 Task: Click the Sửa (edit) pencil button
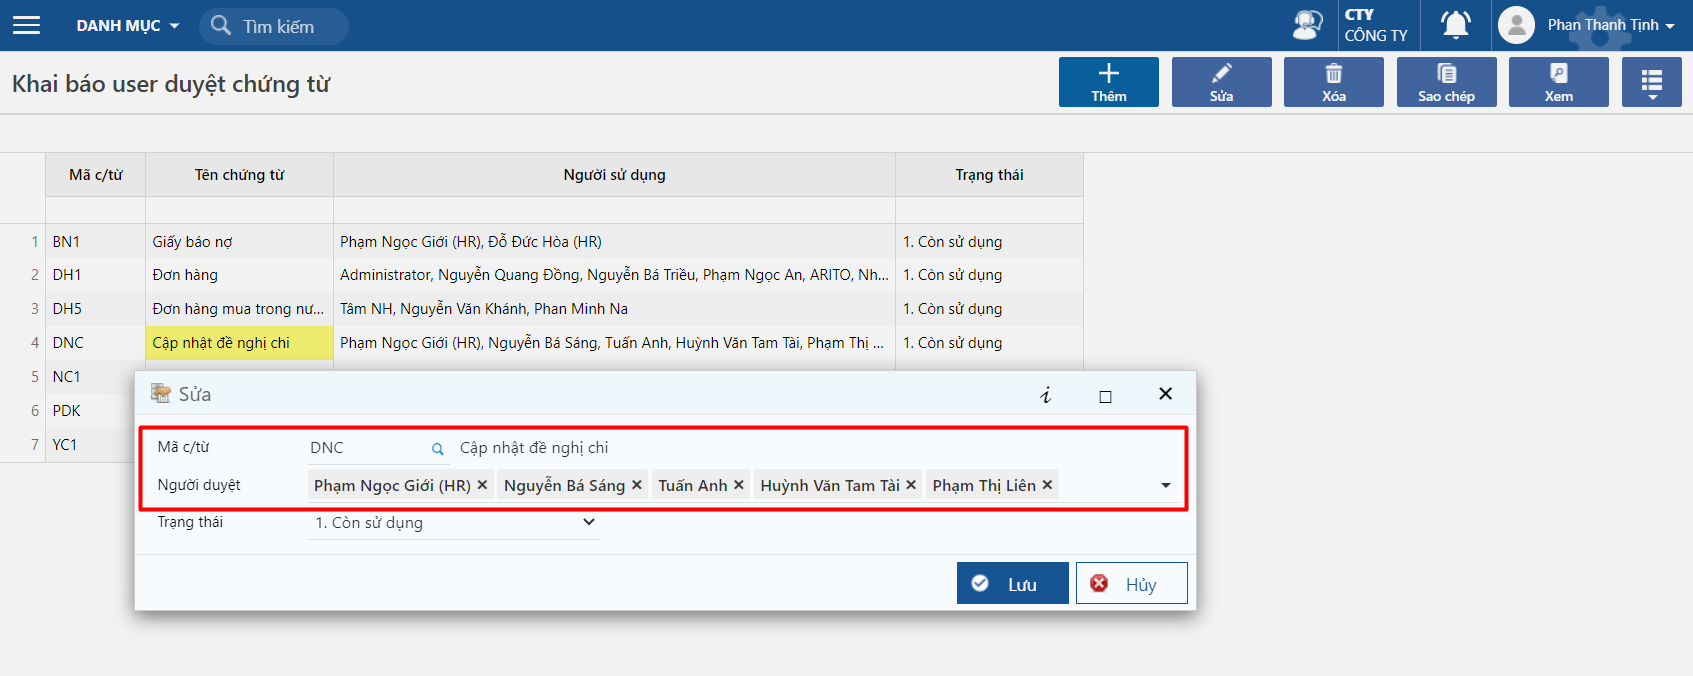1221,82
